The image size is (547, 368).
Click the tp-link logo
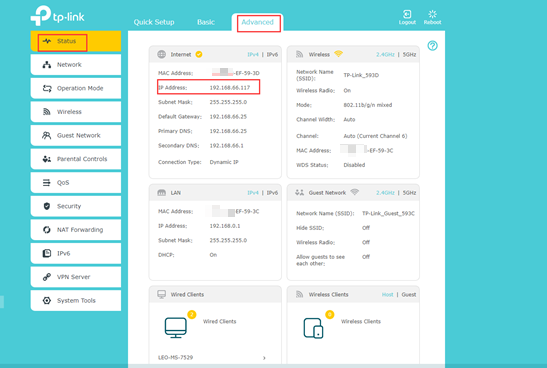58,15
